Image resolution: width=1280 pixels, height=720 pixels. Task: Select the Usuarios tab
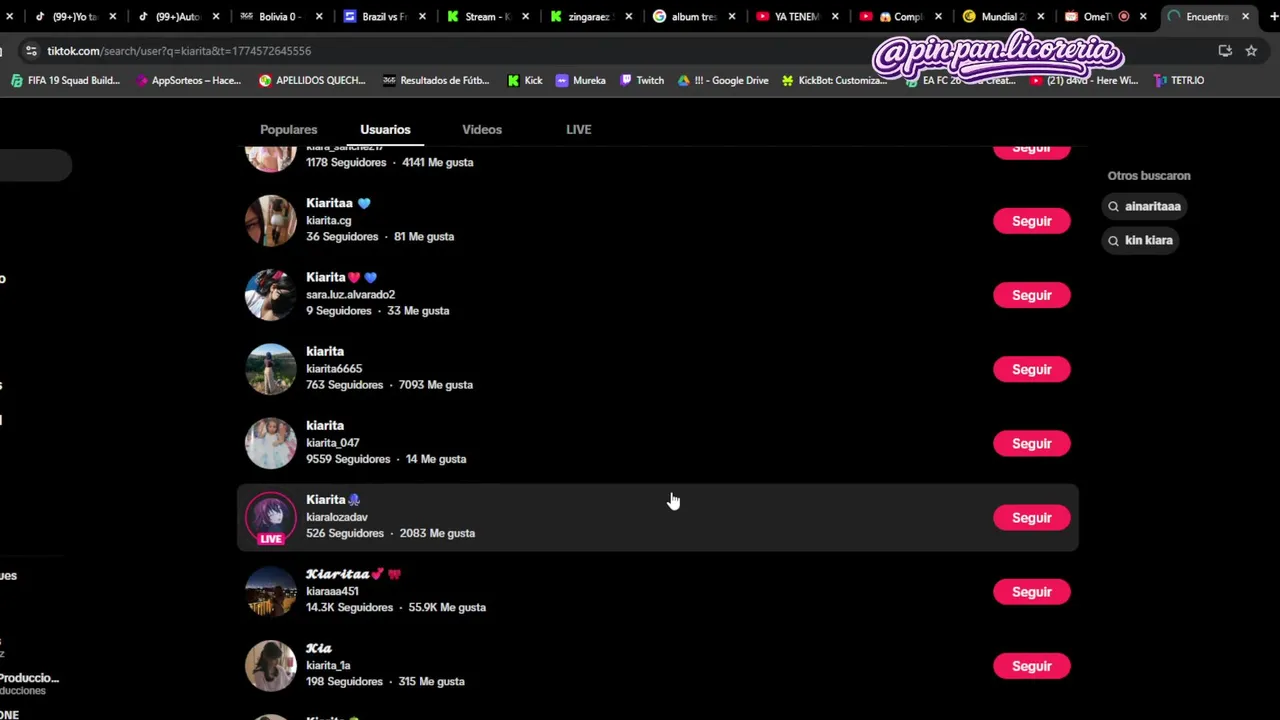[x=385, y=129]
